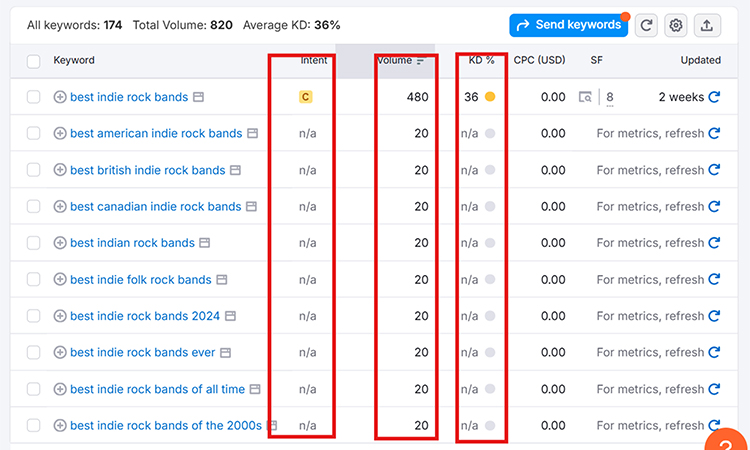Open SERP features icon in SF column

(x=585, y=98)
